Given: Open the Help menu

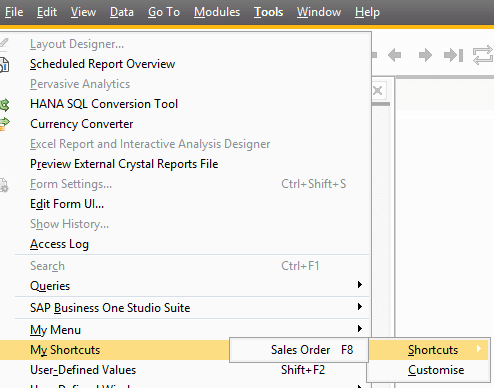Looking at the screenshot, I should (367, 12).
